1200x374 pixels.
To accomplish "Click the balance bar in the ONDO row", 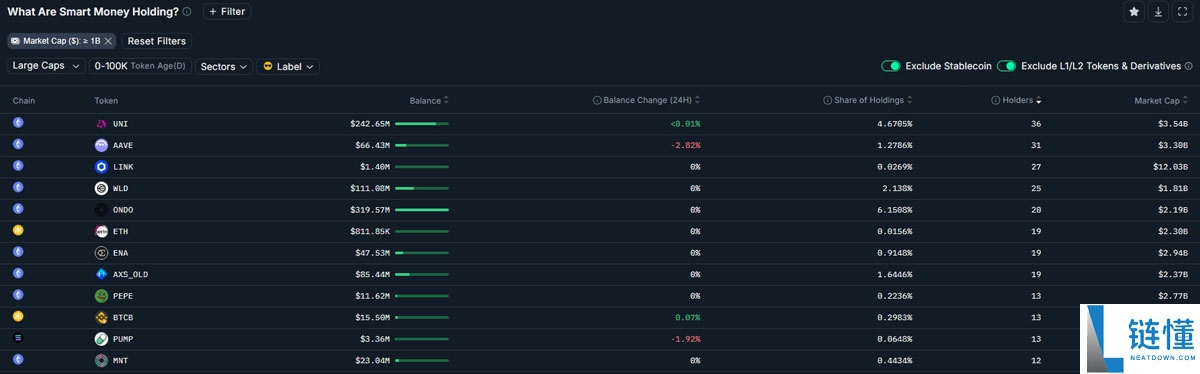I will (x=422, y=210).
